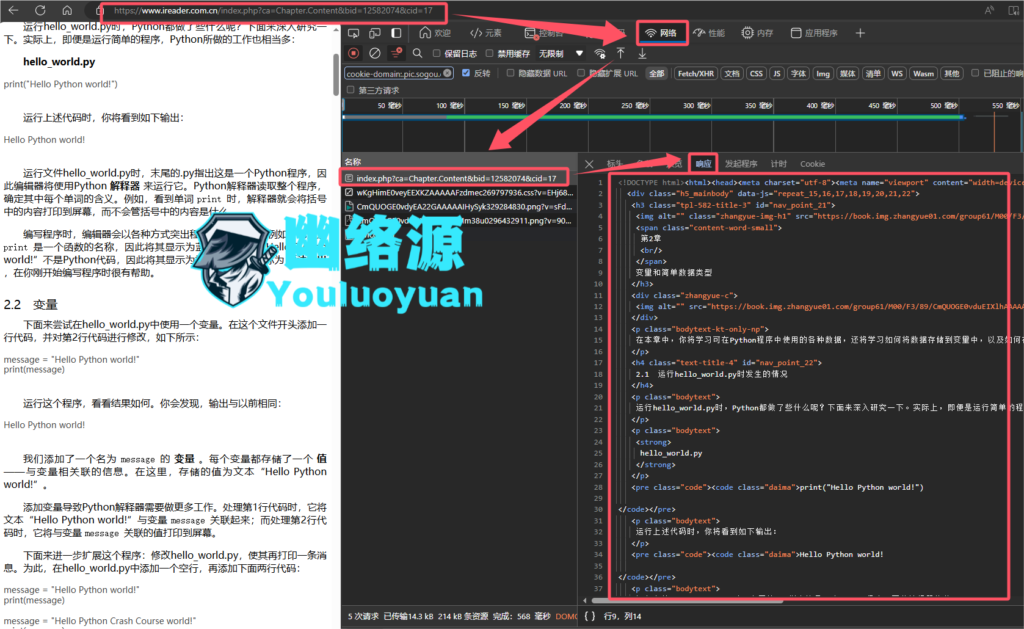Filter requests by 媒体 media type
Screen dimensions: 1024x629
click(848, 74)
